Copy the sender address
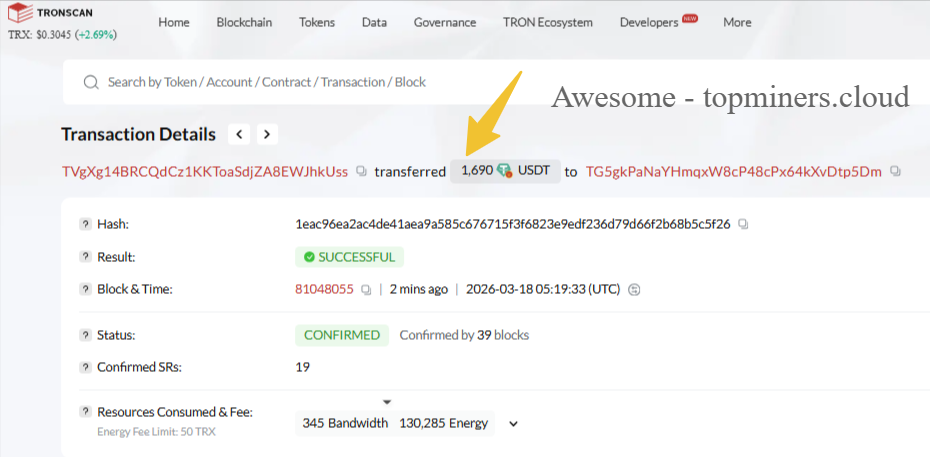This screenshot has width=930, height=457. coord(361,172)
